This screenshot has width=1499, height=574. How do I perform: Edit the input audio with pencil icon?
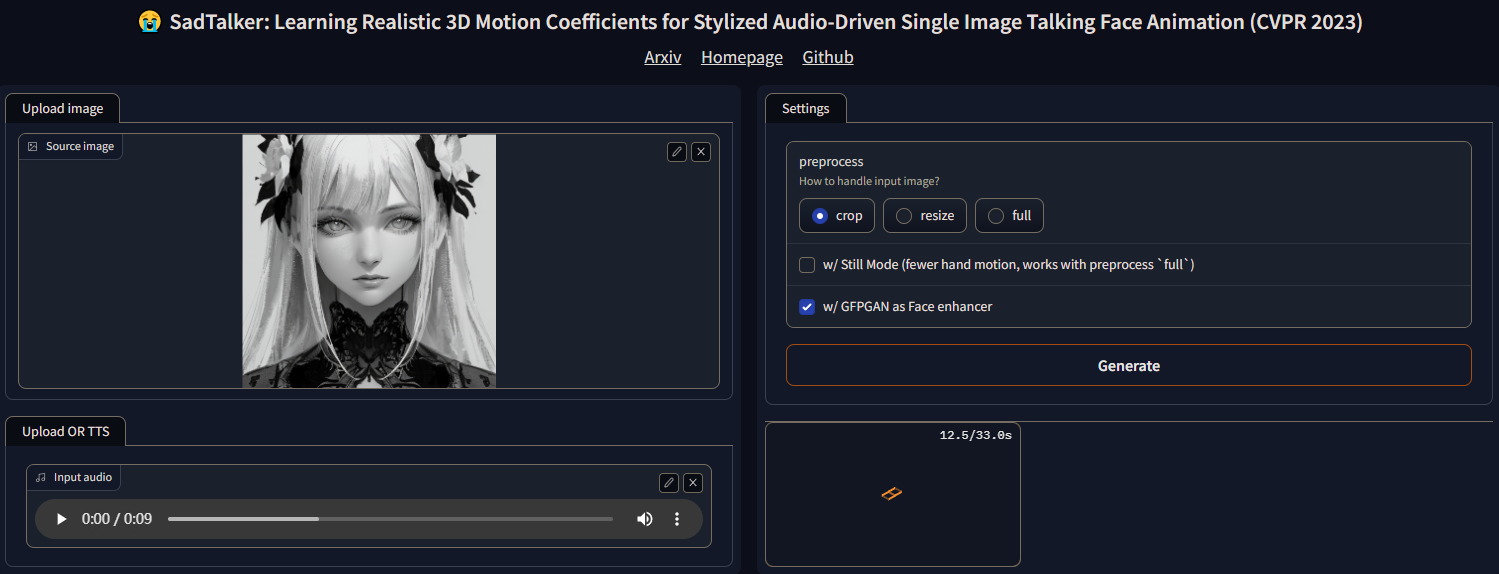pos(669,483)
